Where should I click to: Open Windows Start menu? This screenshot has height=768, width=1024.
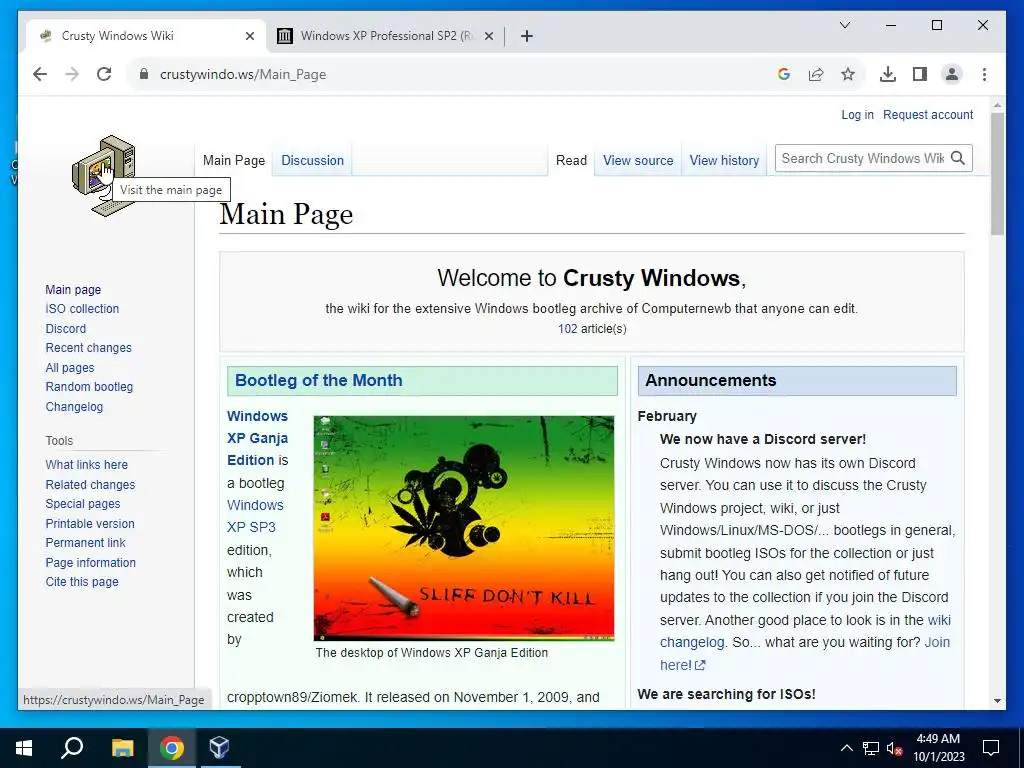24,748
